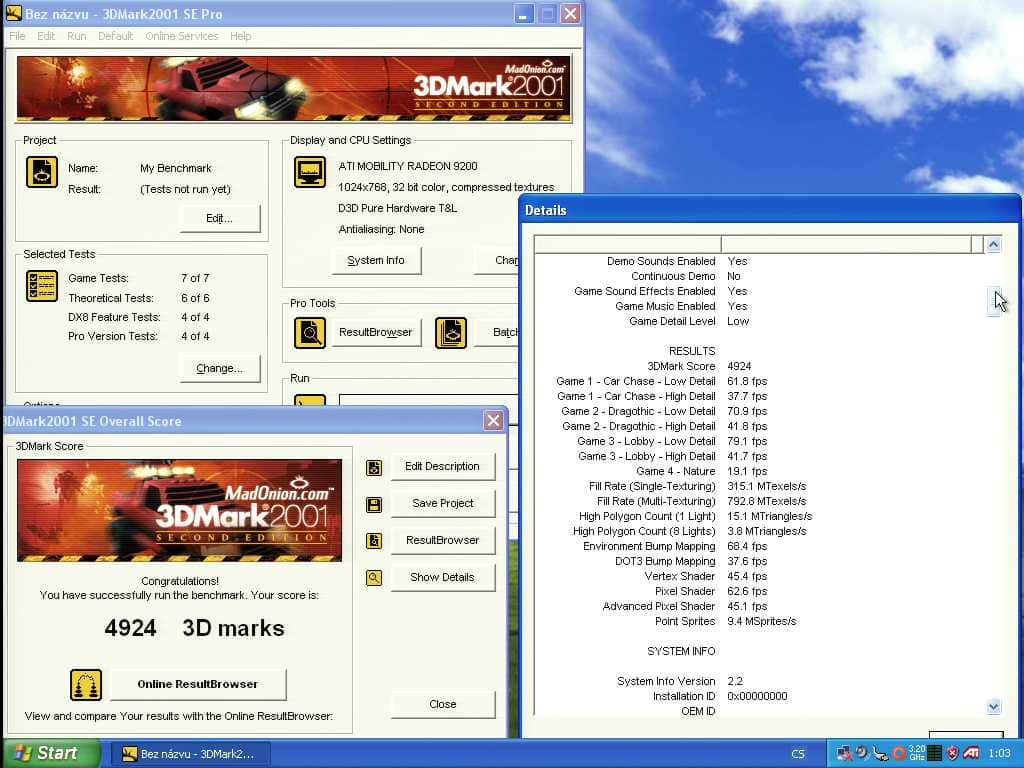The height and width of the screenshot is (768, 1024).
Task: Open the Online ResultBrowser
Action: coord(198,684)
